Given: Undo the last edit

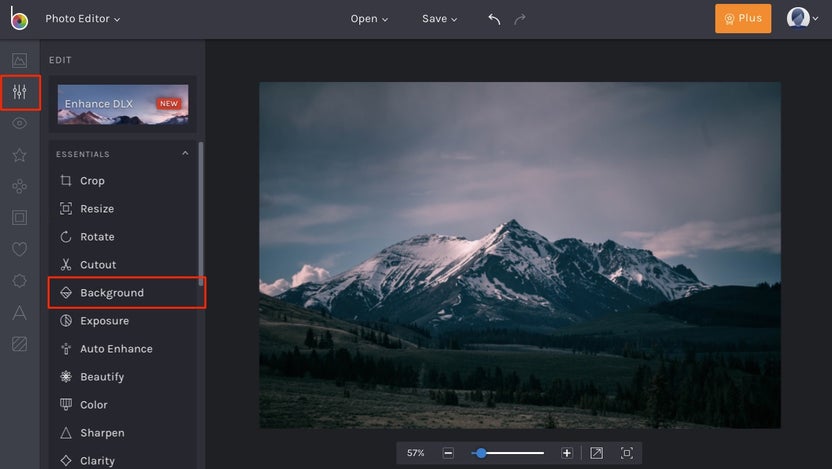Looking at the screenshot, I should click(x=494, y=19).
